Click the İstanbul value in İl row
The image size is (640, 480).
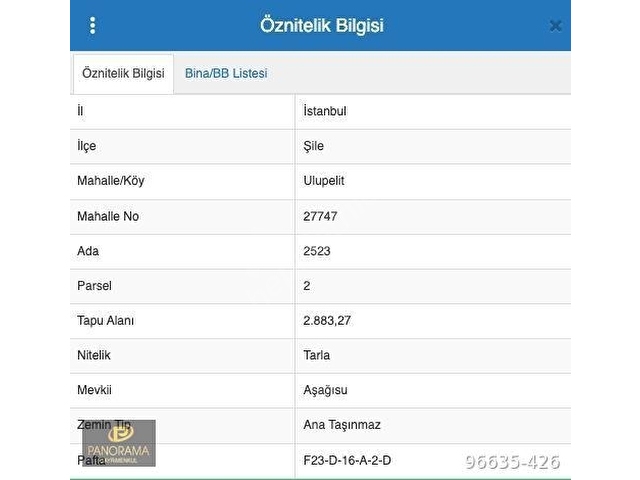[324, 111]
